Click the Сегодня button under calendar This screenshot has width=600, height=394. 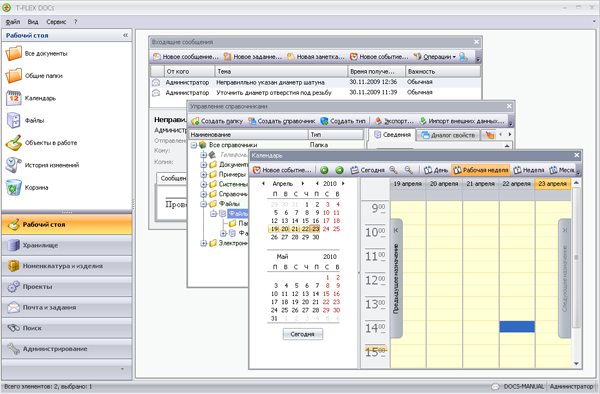302,334
